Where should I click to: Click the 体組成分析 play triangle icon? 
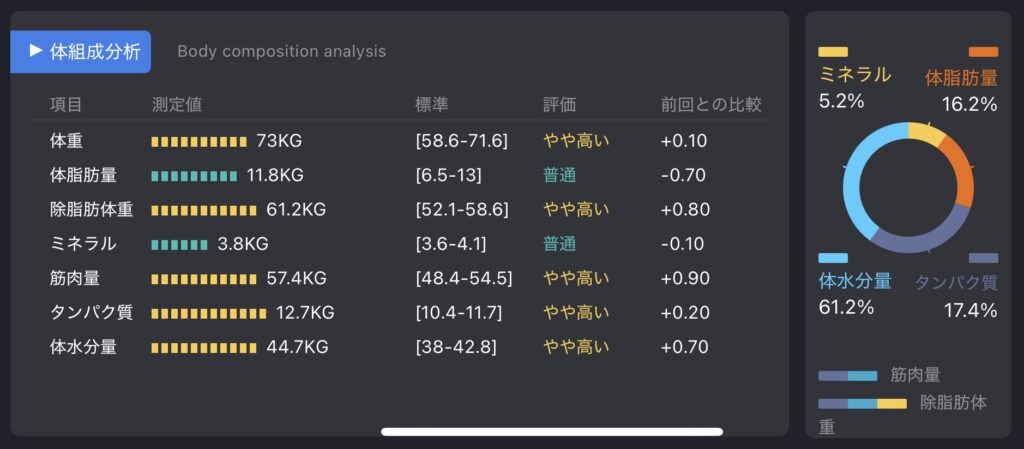(36, 51)
